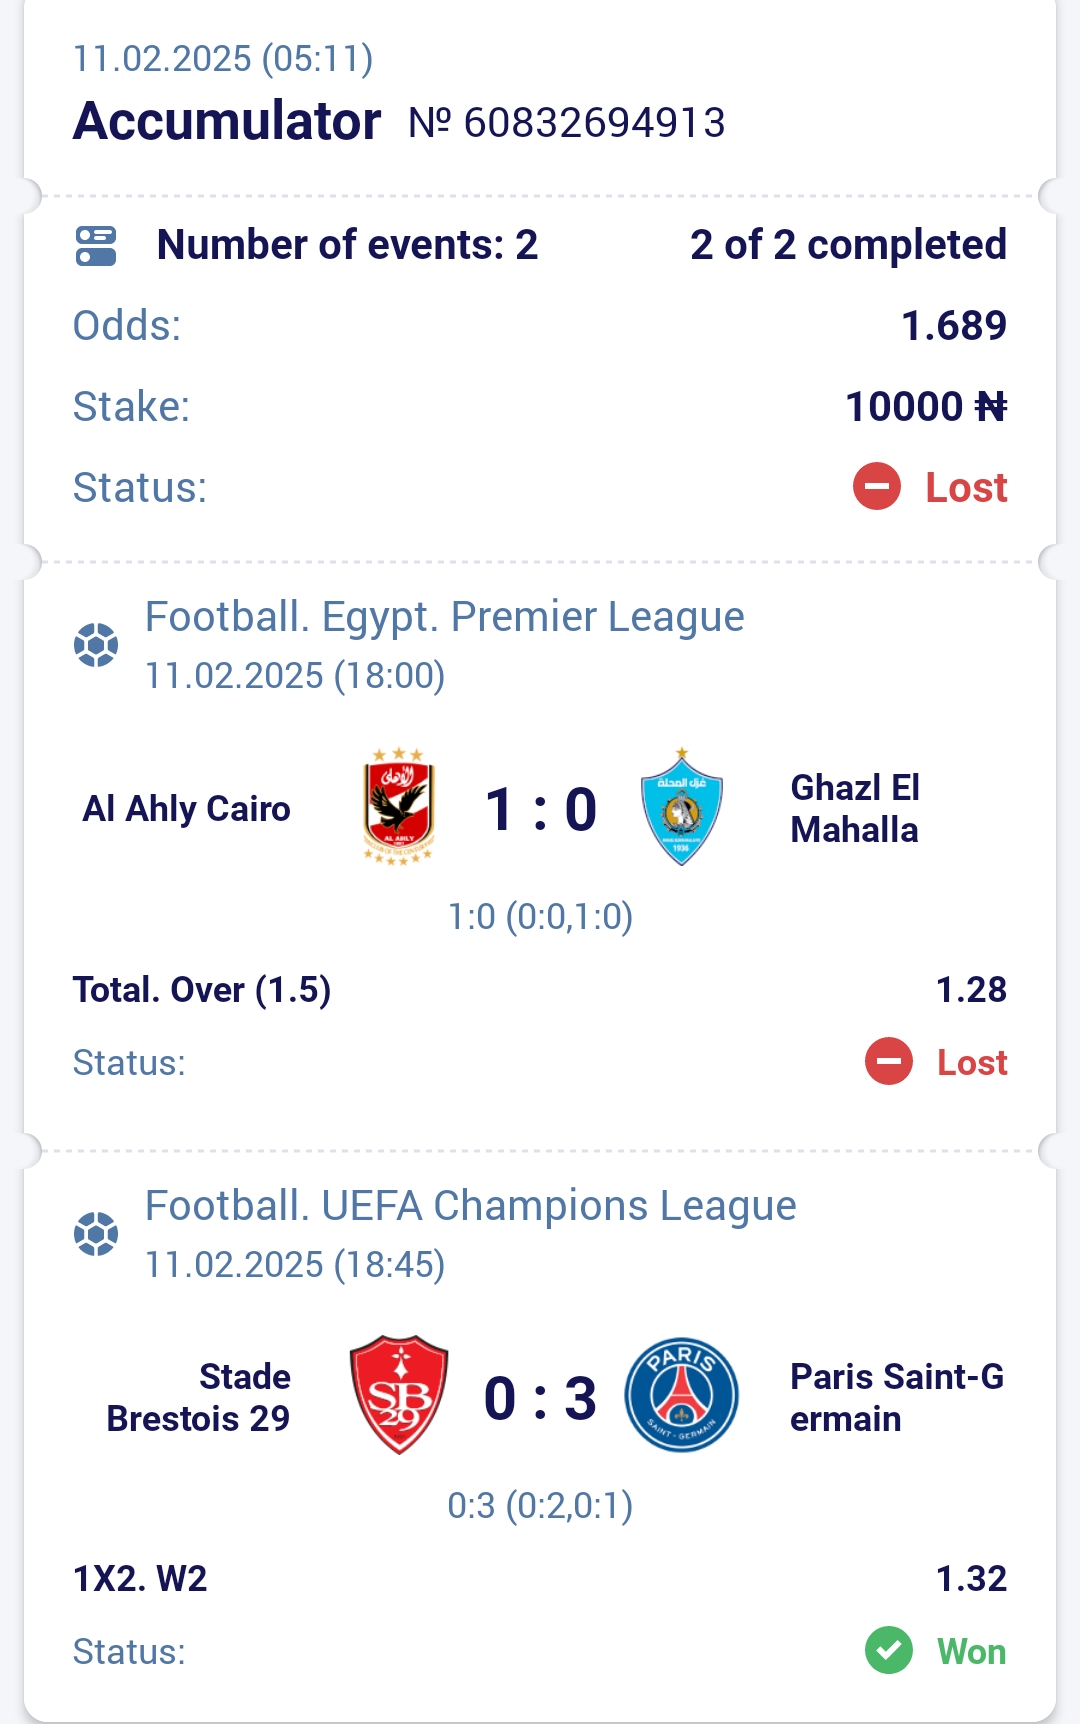This screenshot has width=1080, height=1724.
Task: Click the Ghazl El Mahalla team badge
Action: pyautogui.click(x=681, y=806)
